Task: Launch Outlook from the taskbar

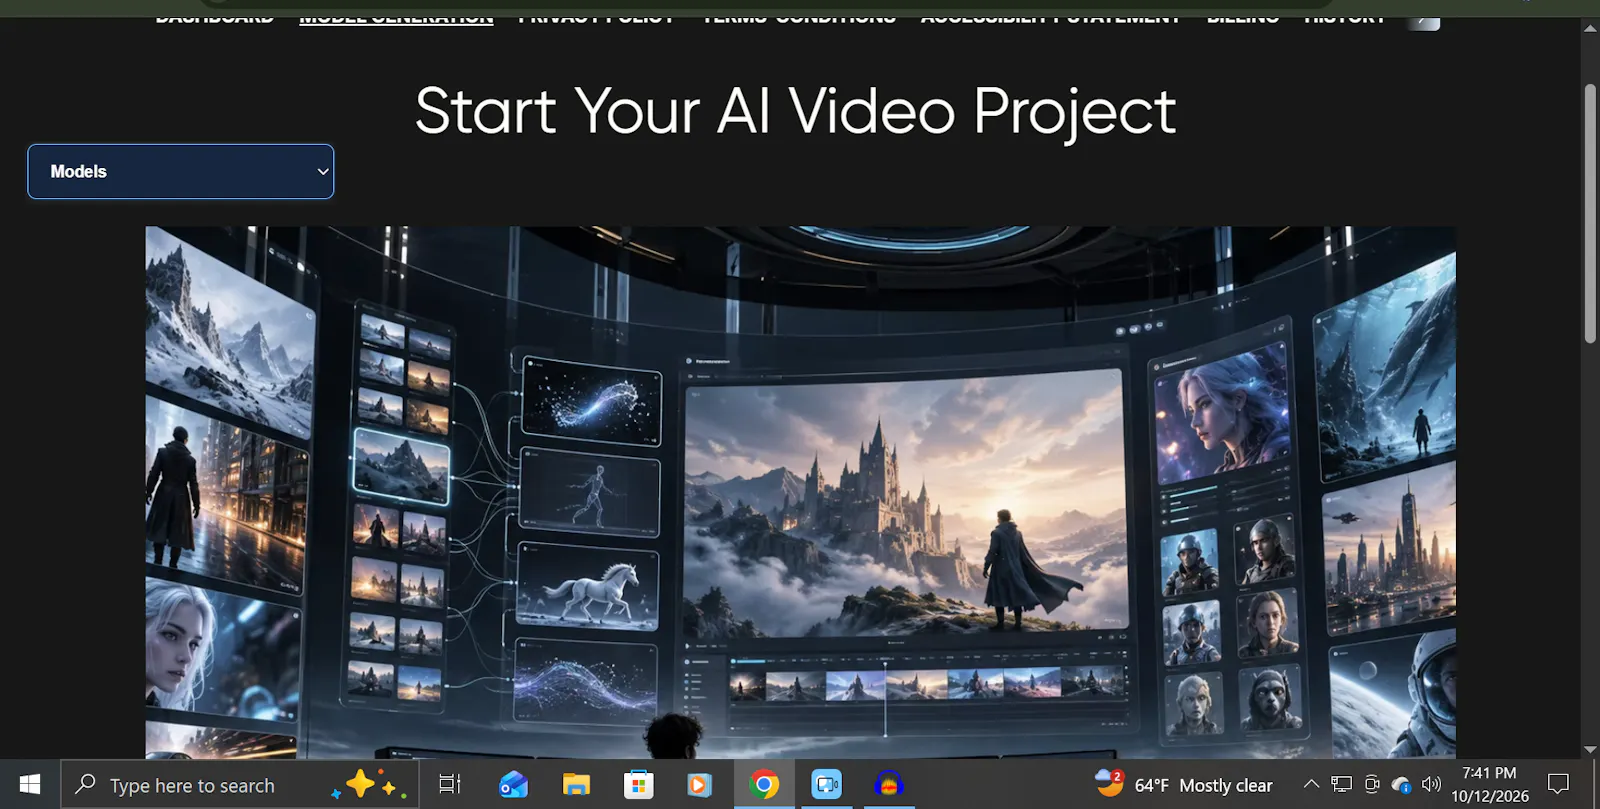Action: point(513,785)
